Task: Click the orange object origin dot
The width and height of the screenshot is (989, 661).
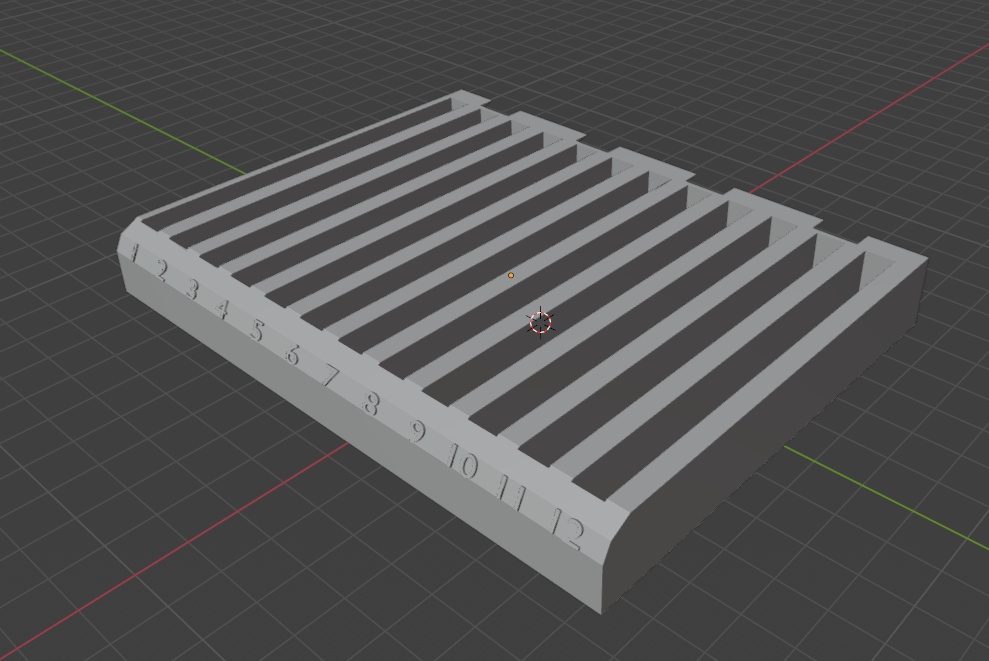Action: [511, 275]
